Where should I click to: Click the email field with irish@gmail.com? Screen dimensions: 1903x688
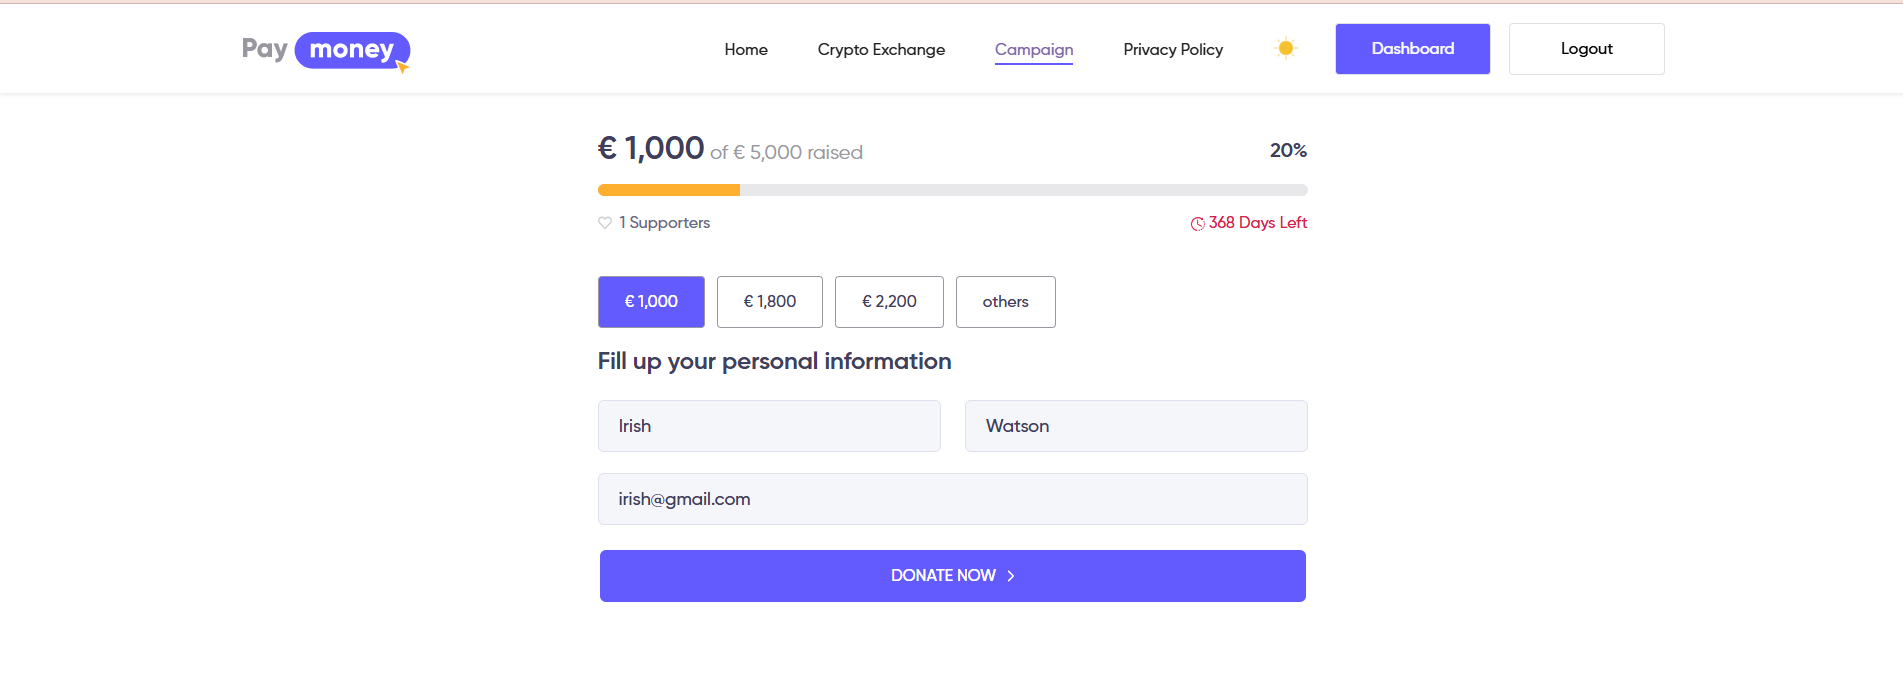(952, 499)
